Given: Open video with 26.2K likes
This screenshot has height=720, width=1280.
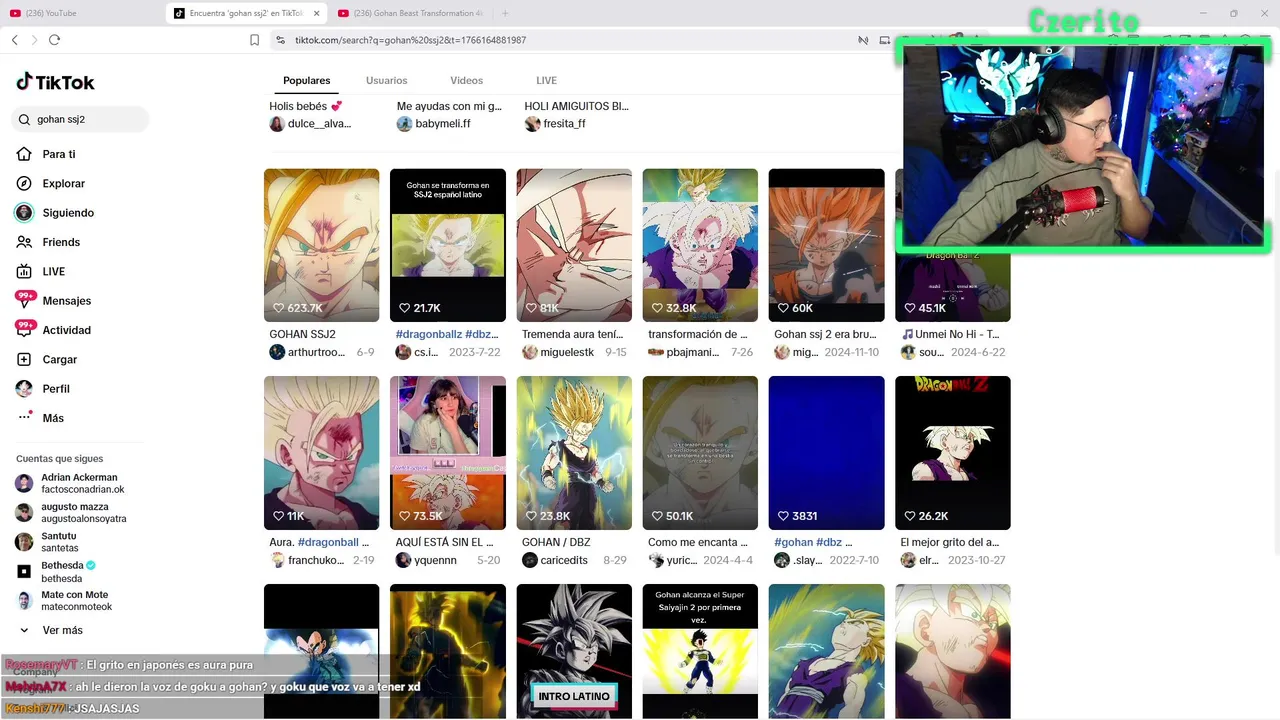Looking at the screenshot, I should (x=952, y=453).
